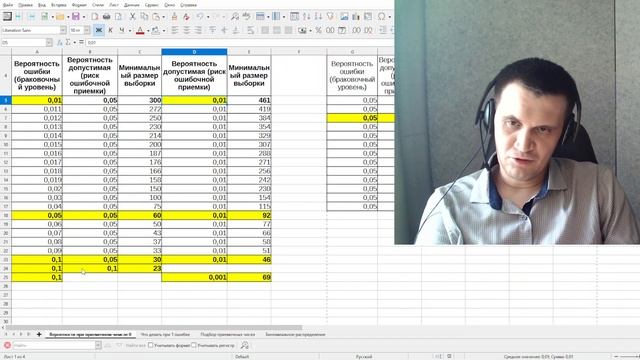Export the spreadsheet directly as PDF
This screenshot has width=640, height=360.
tap(95, 17)
